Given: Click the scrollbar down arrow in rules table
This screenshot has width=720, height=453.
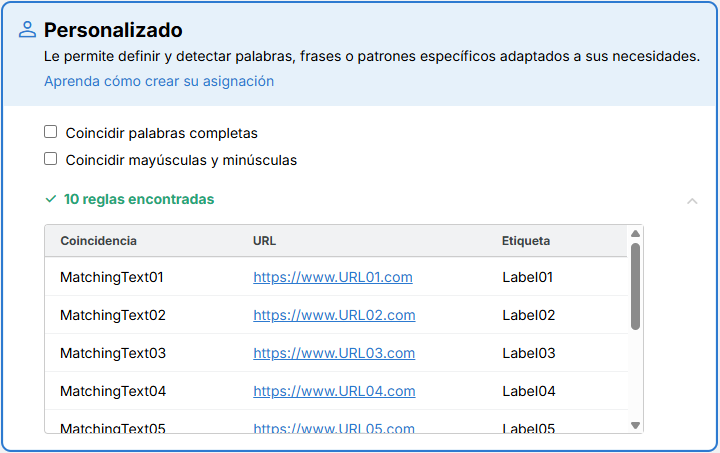Looking at the screenshot, I should click(x=636, y=425).
